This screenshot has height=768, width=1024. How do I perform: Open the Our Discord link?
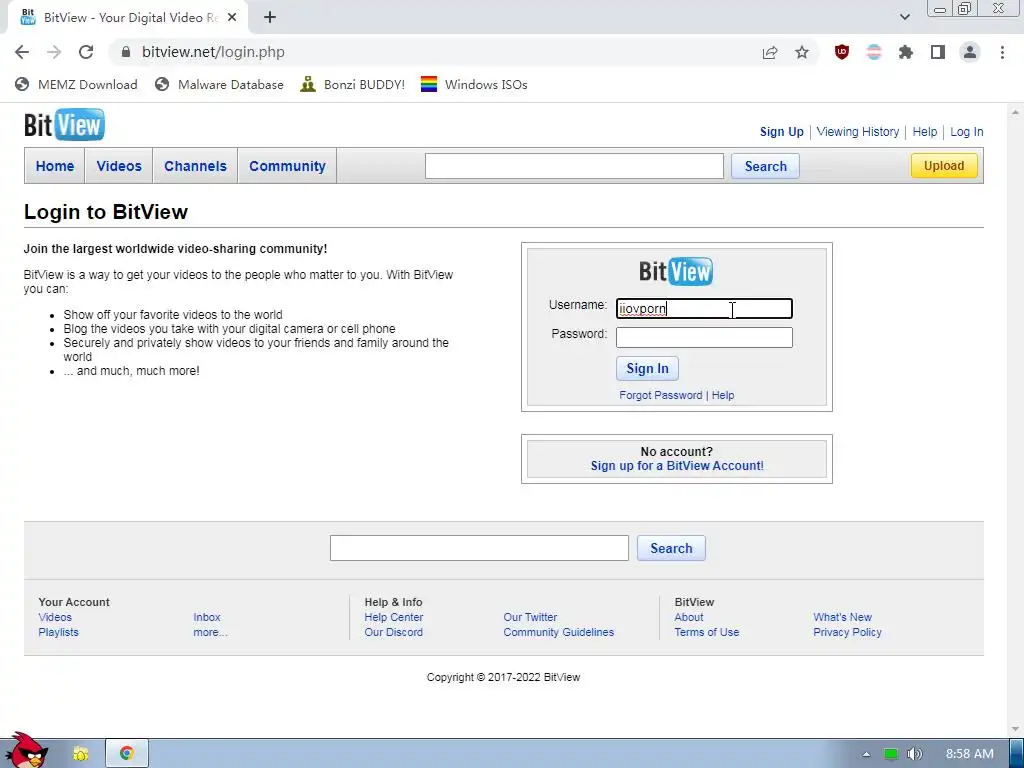(x=393, y=632)
